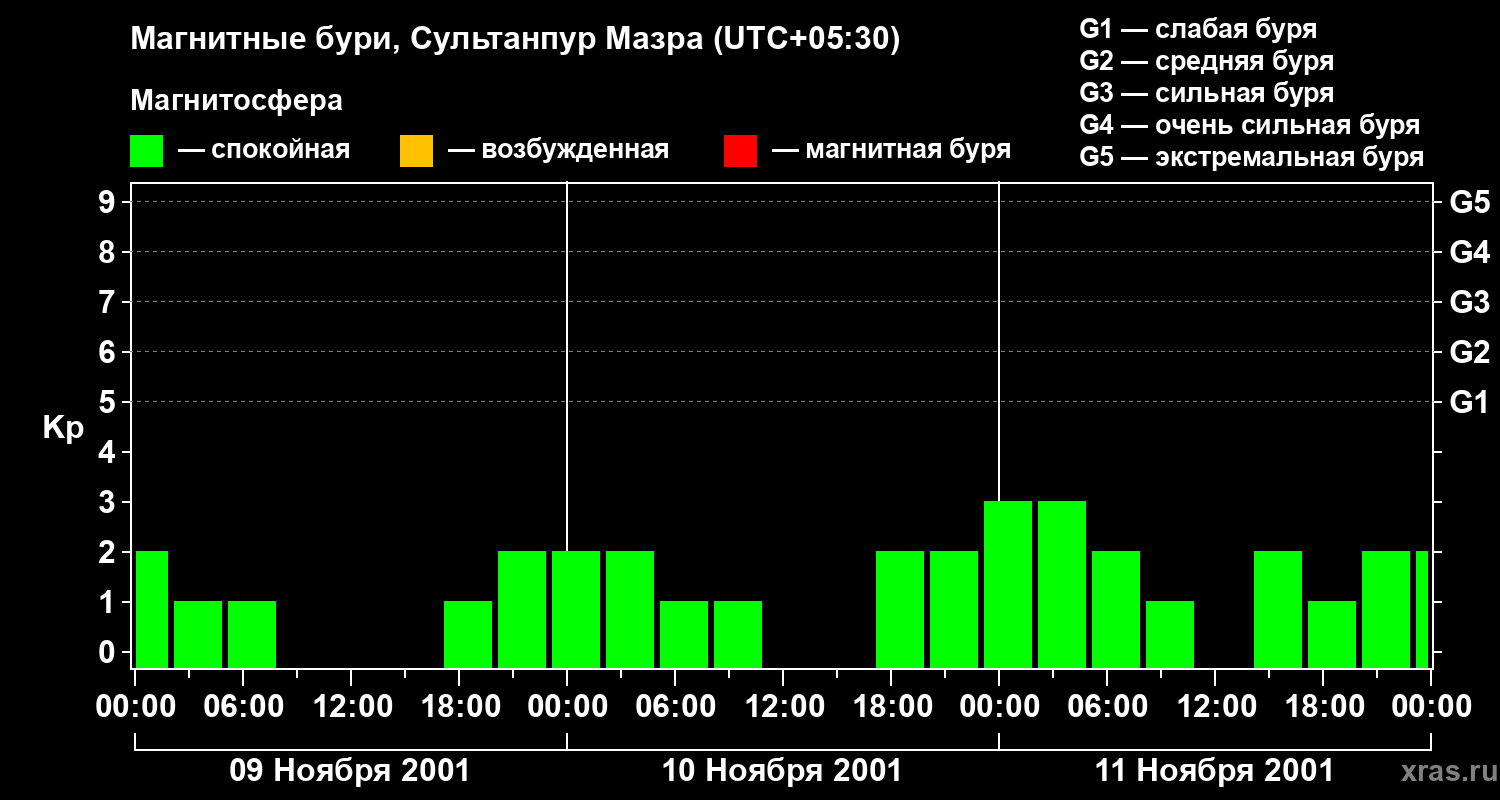Click the green спокойная legend swatch
Viewport: 1500px width, 800px height.
147,151
